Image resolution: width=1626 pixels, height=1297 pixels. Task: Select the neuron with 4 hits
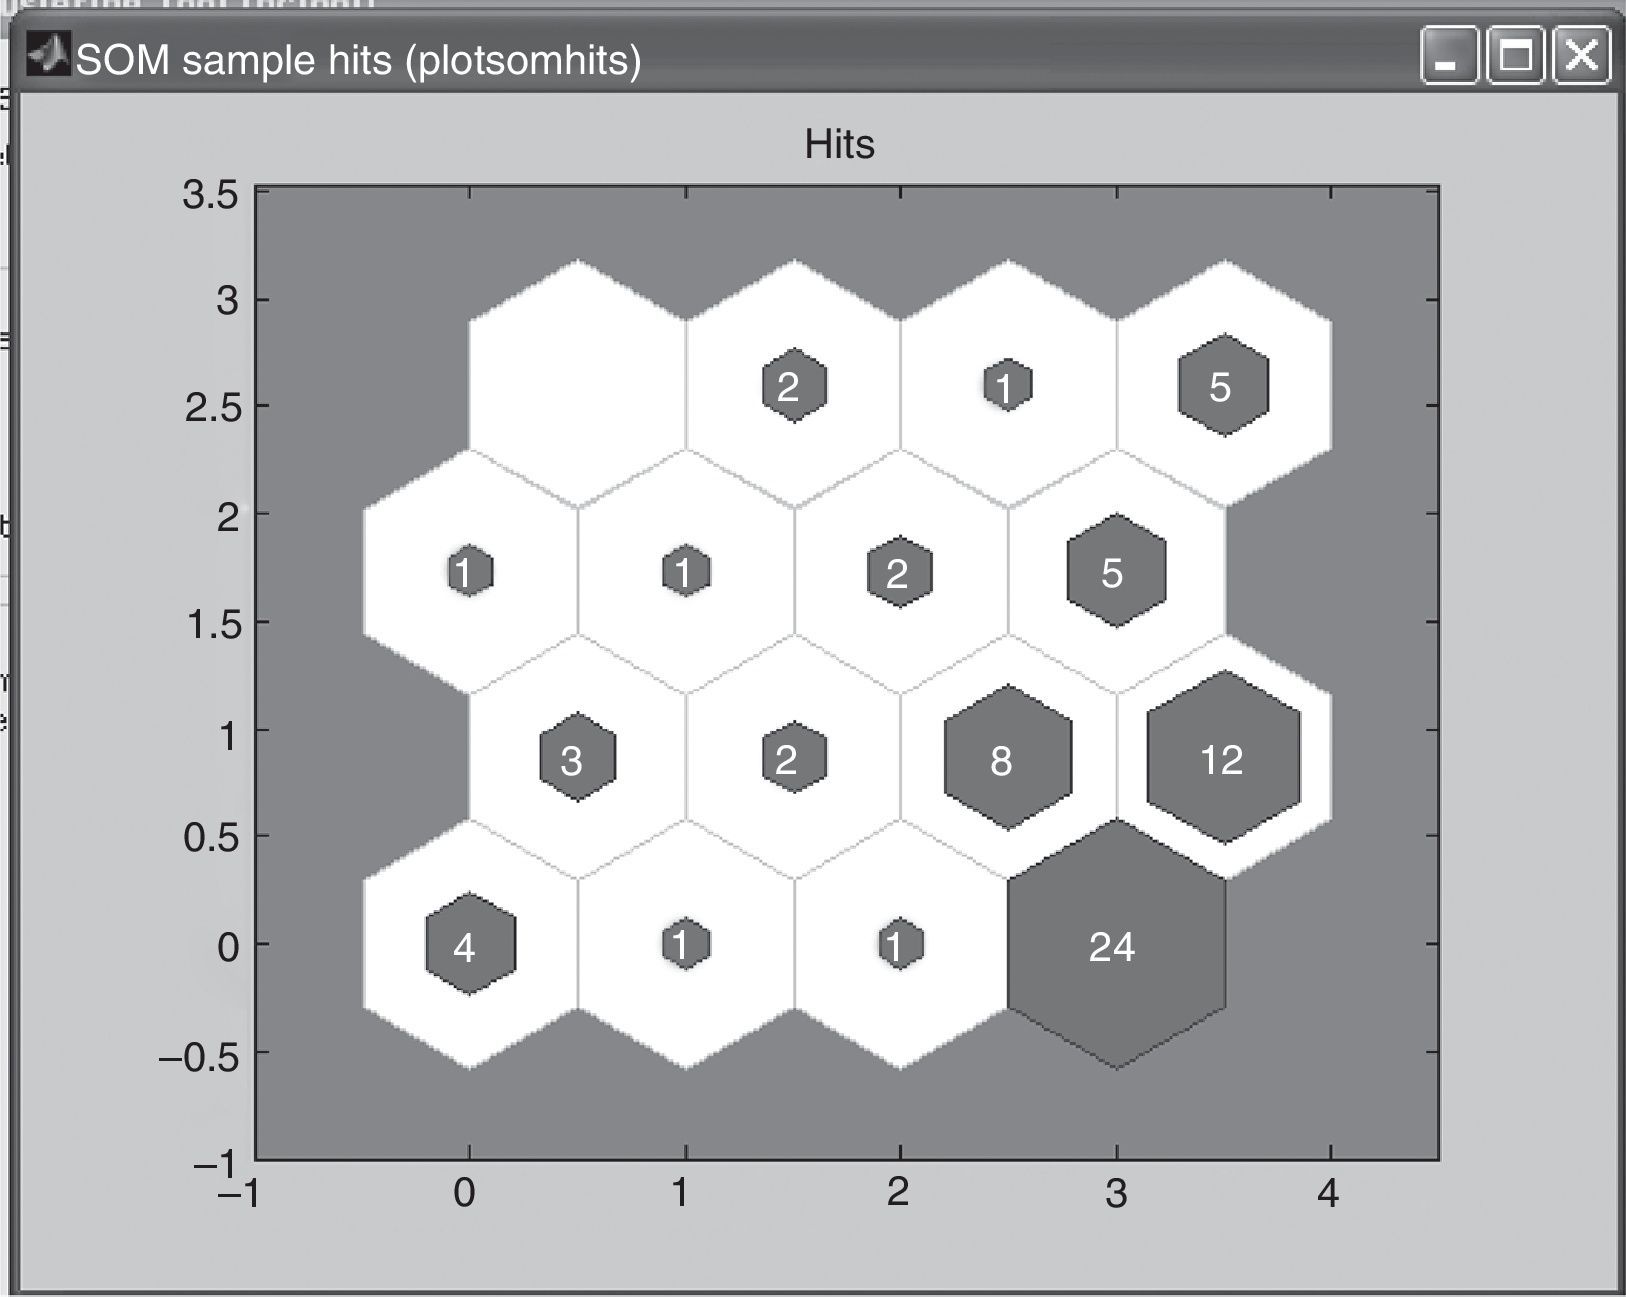(470, 945)
